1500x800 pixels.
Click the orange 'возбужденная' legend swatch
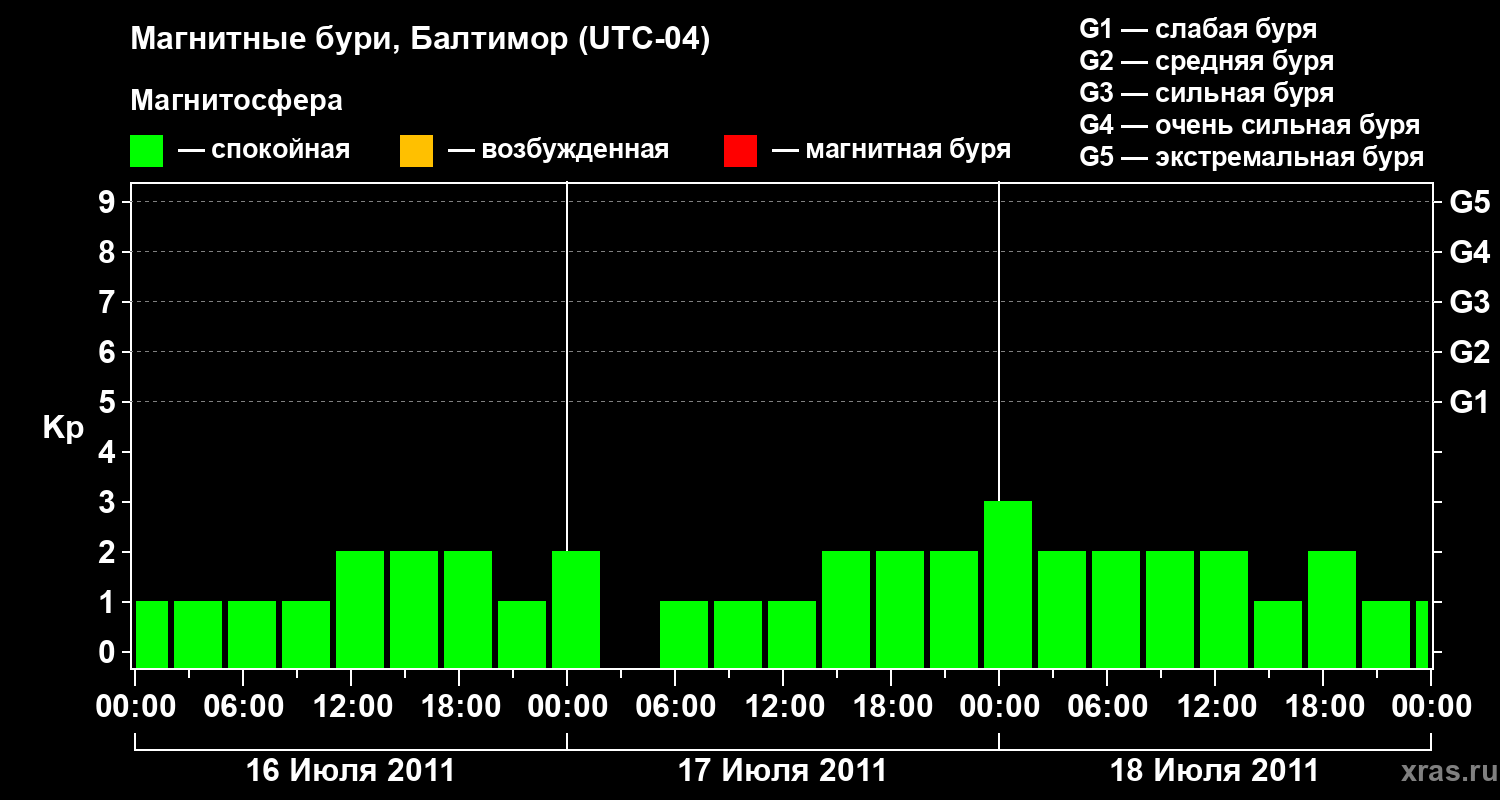tap(416, 151)
